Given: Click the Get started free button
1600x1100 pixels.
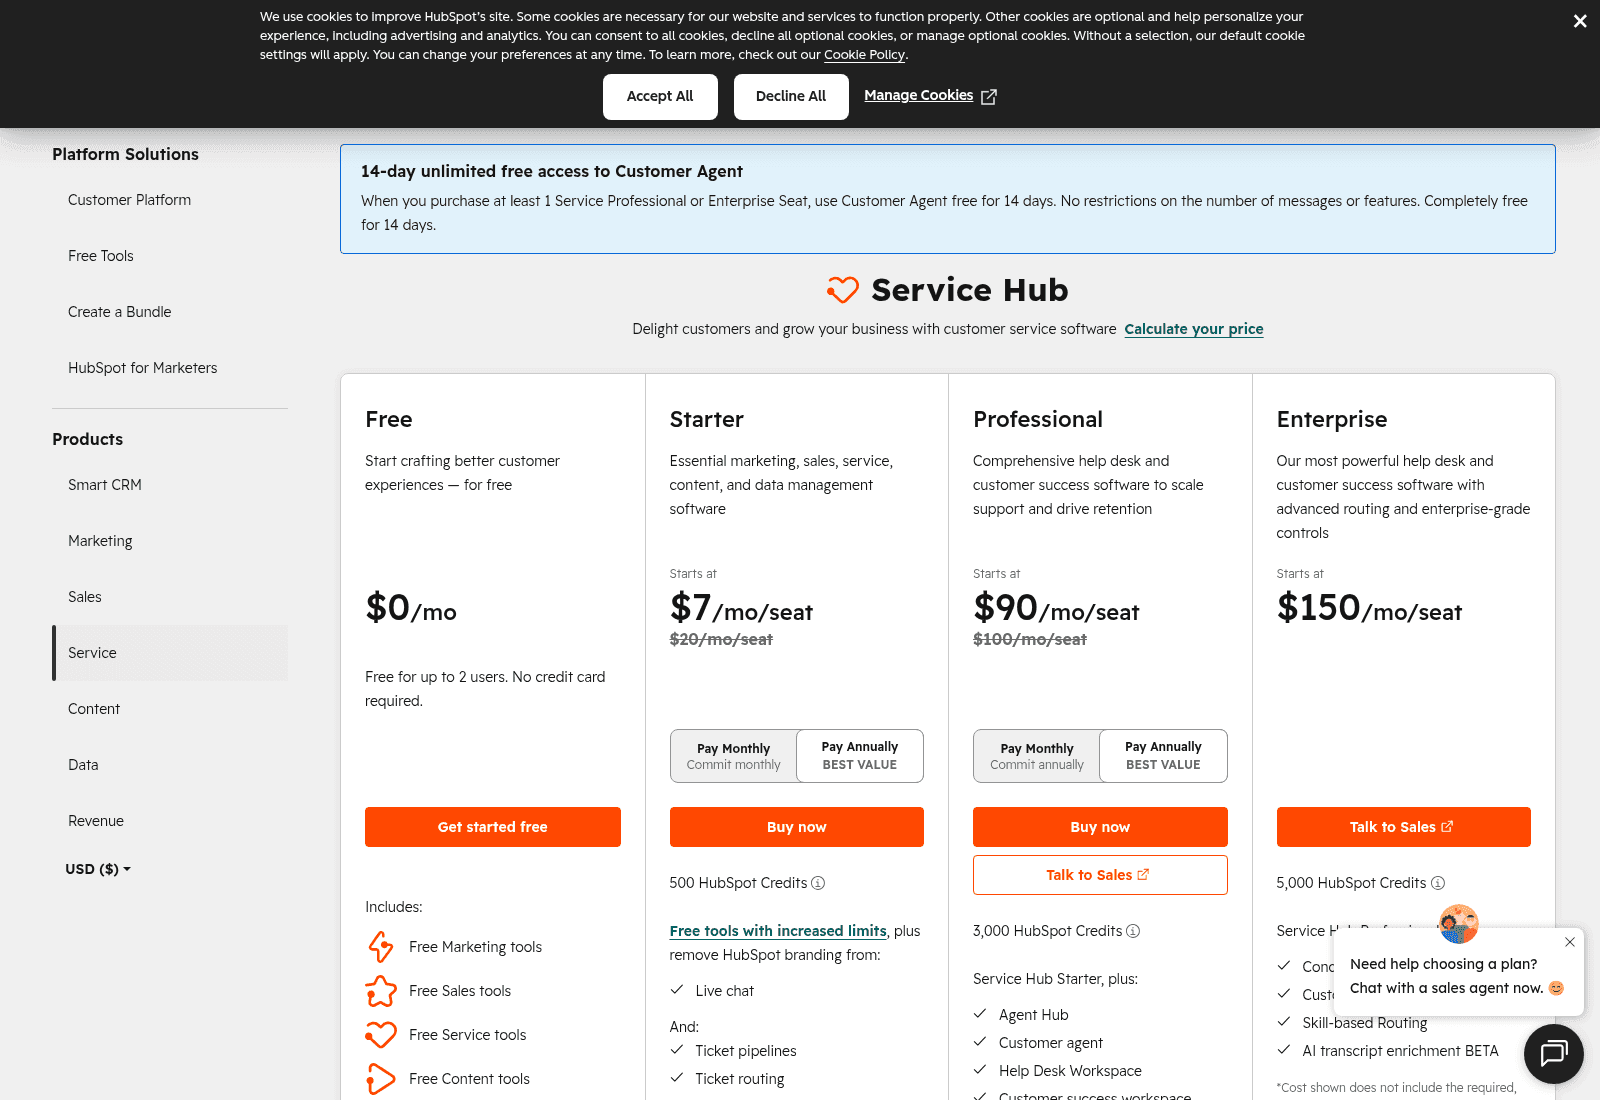Looking at the screenshot, I should (x=493, y=827).
